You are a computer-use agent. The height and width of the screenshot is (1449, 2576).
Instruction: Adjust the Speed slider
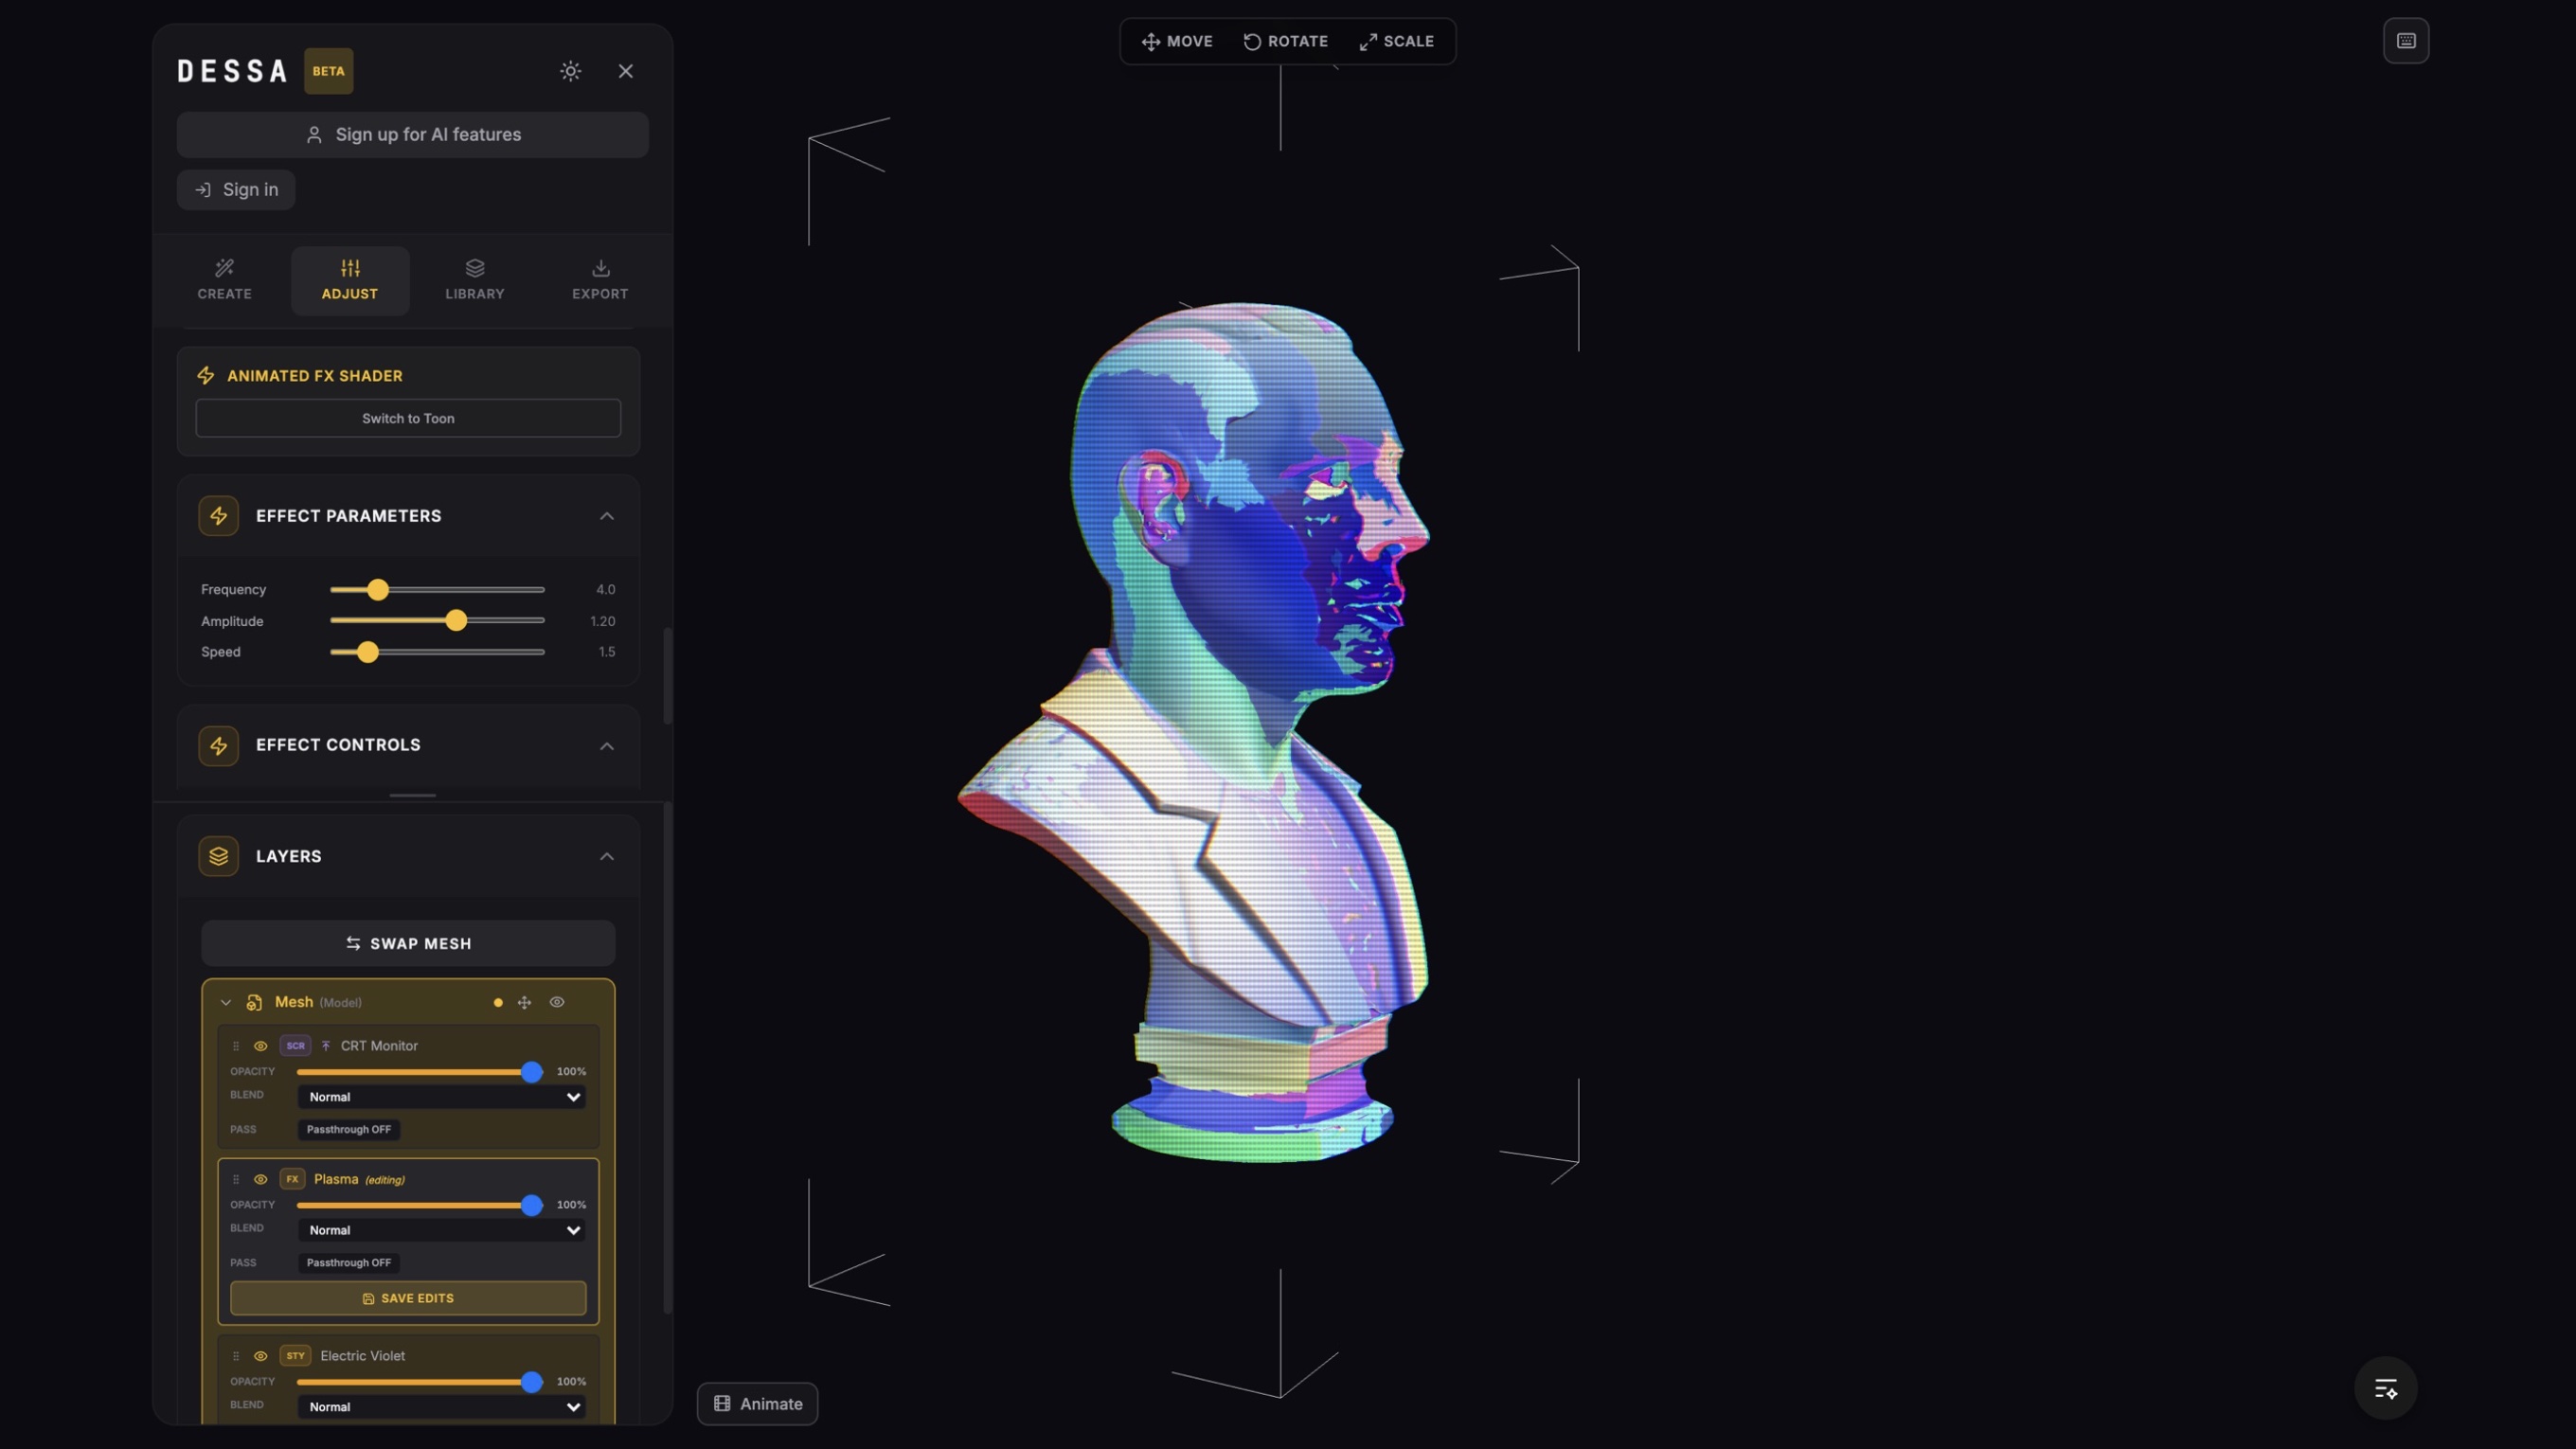(437, 652)
